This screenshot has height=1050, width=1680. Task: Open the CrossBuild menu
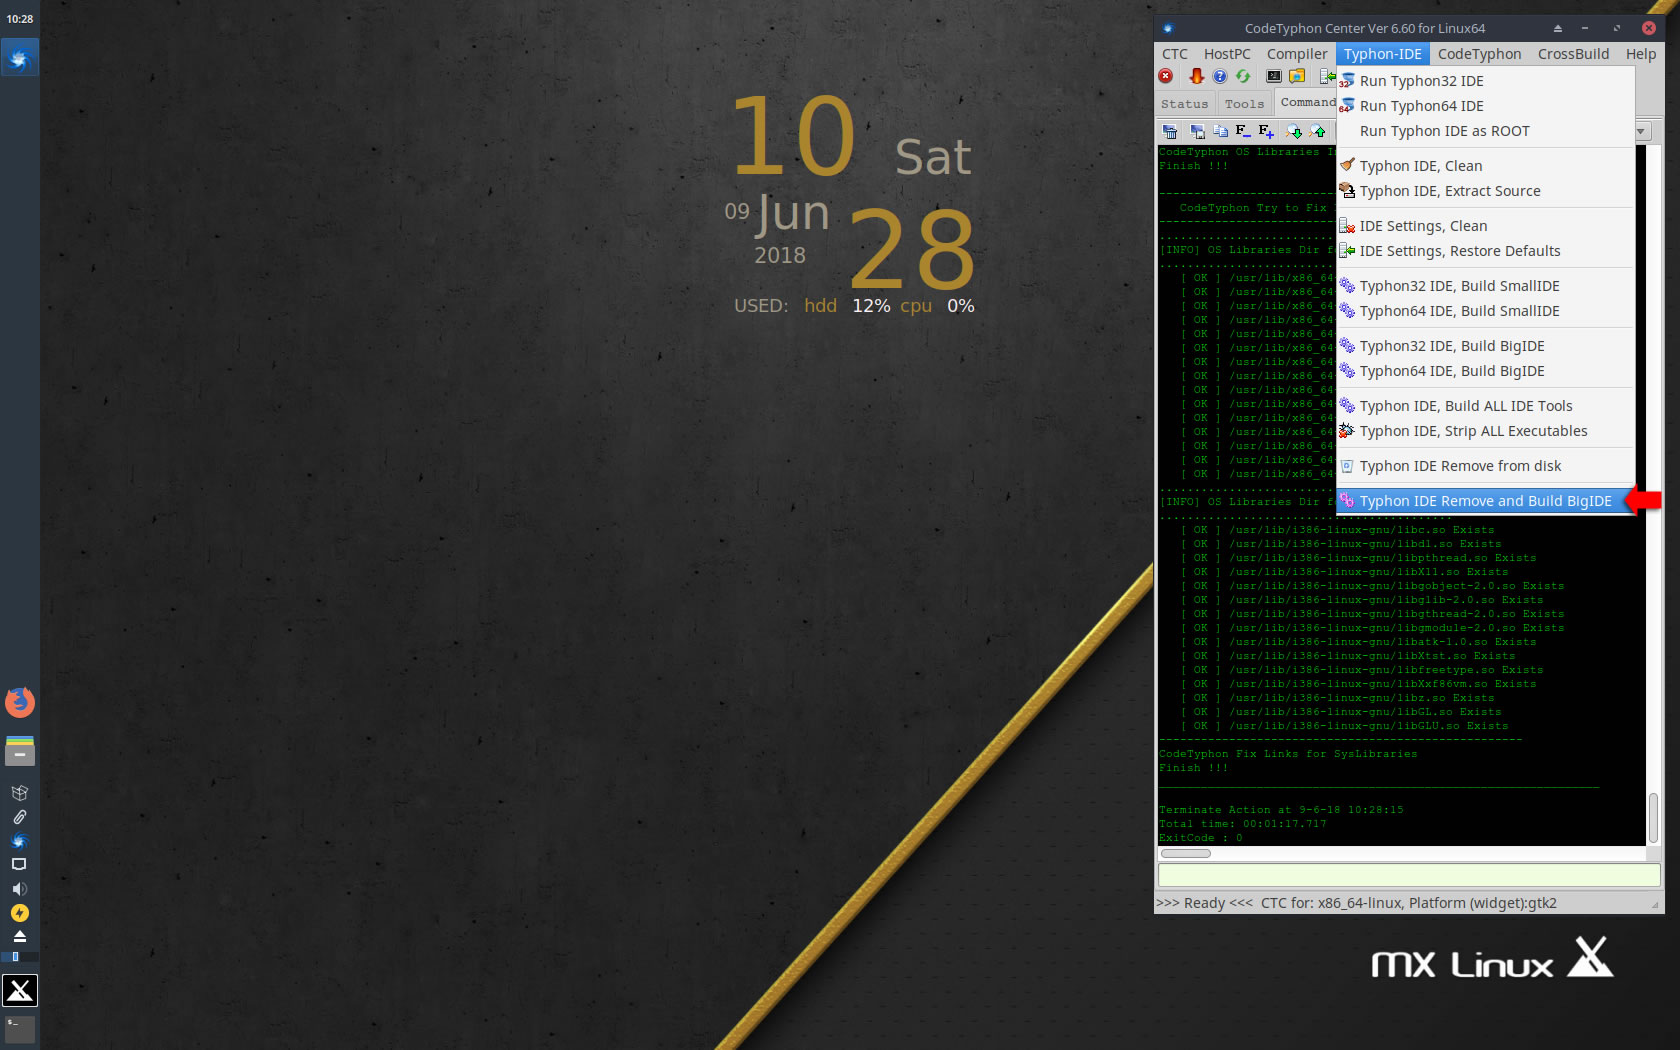pyautogui.click(x=1574, y=54)
